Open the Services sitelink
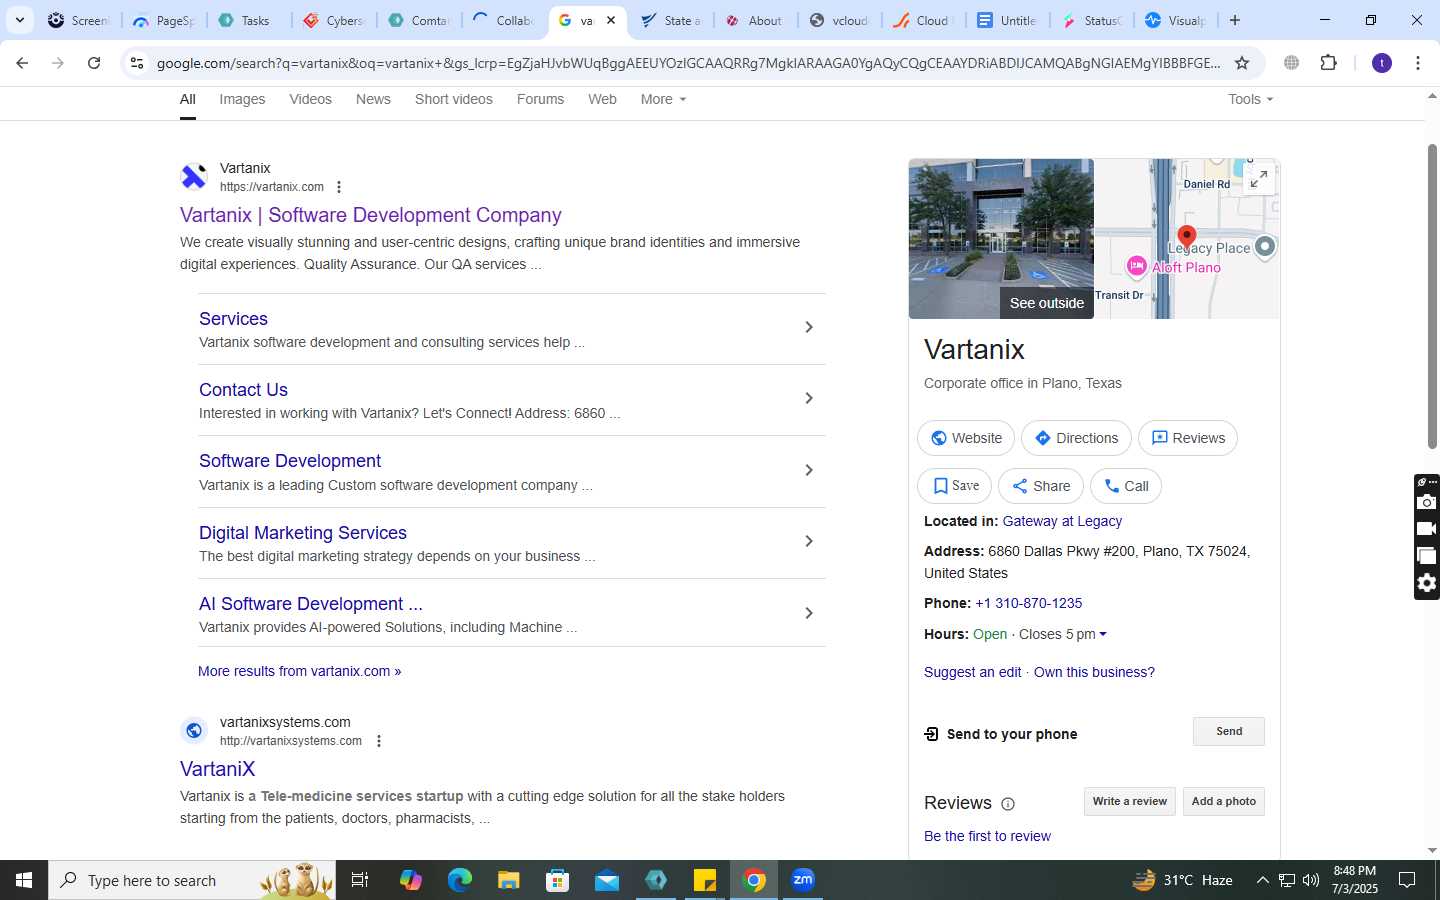1440x900 pixels. point(233,319)
